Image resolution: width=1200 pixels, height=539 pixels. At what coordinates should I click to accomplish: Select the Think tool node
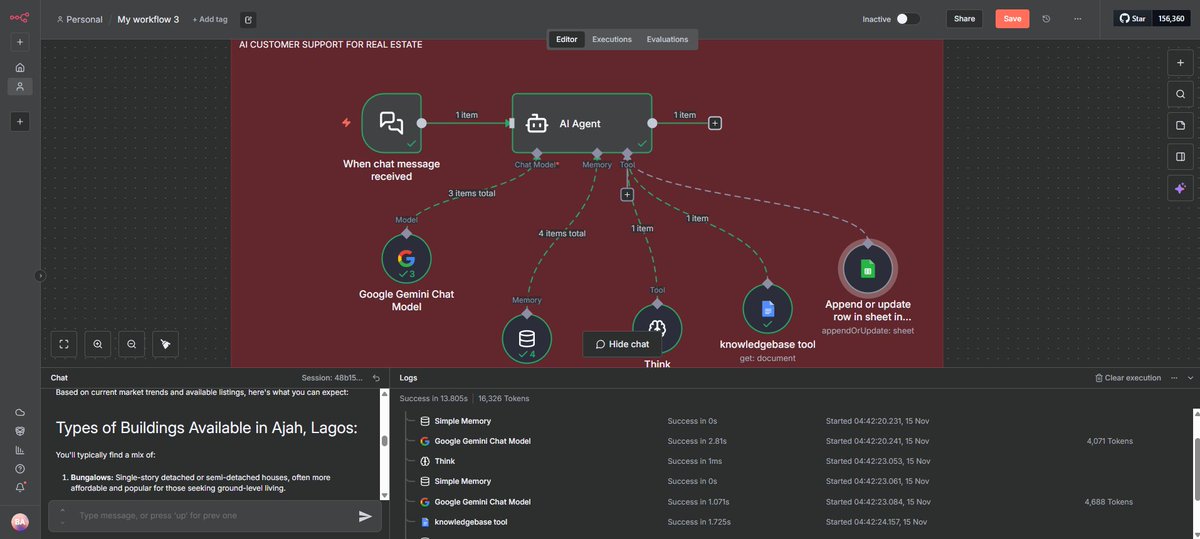pyautogui.click(x=657, y=329)
